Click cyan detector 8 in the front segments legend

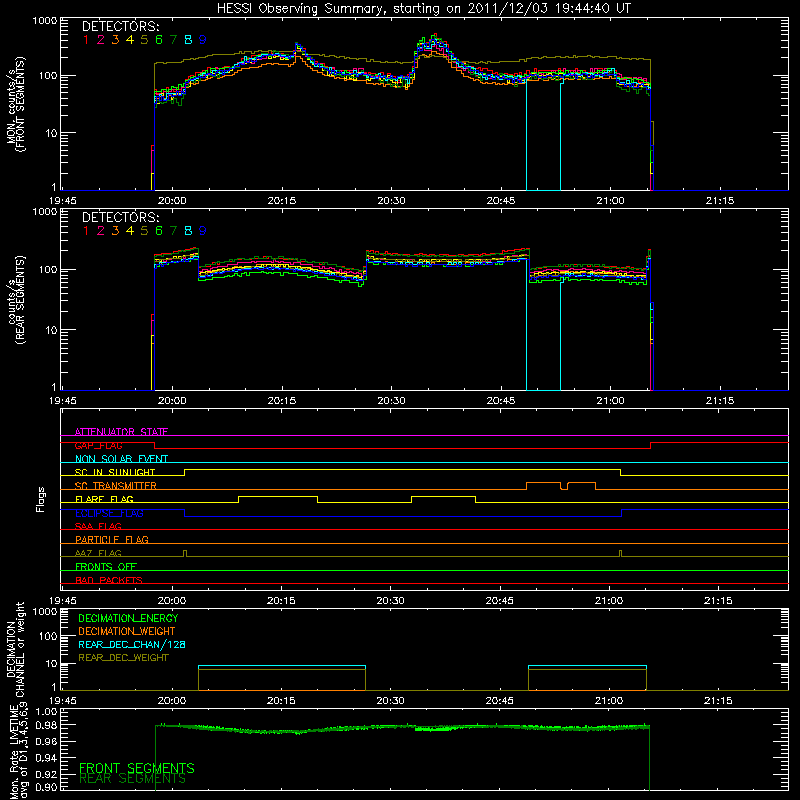coord(188,40)
